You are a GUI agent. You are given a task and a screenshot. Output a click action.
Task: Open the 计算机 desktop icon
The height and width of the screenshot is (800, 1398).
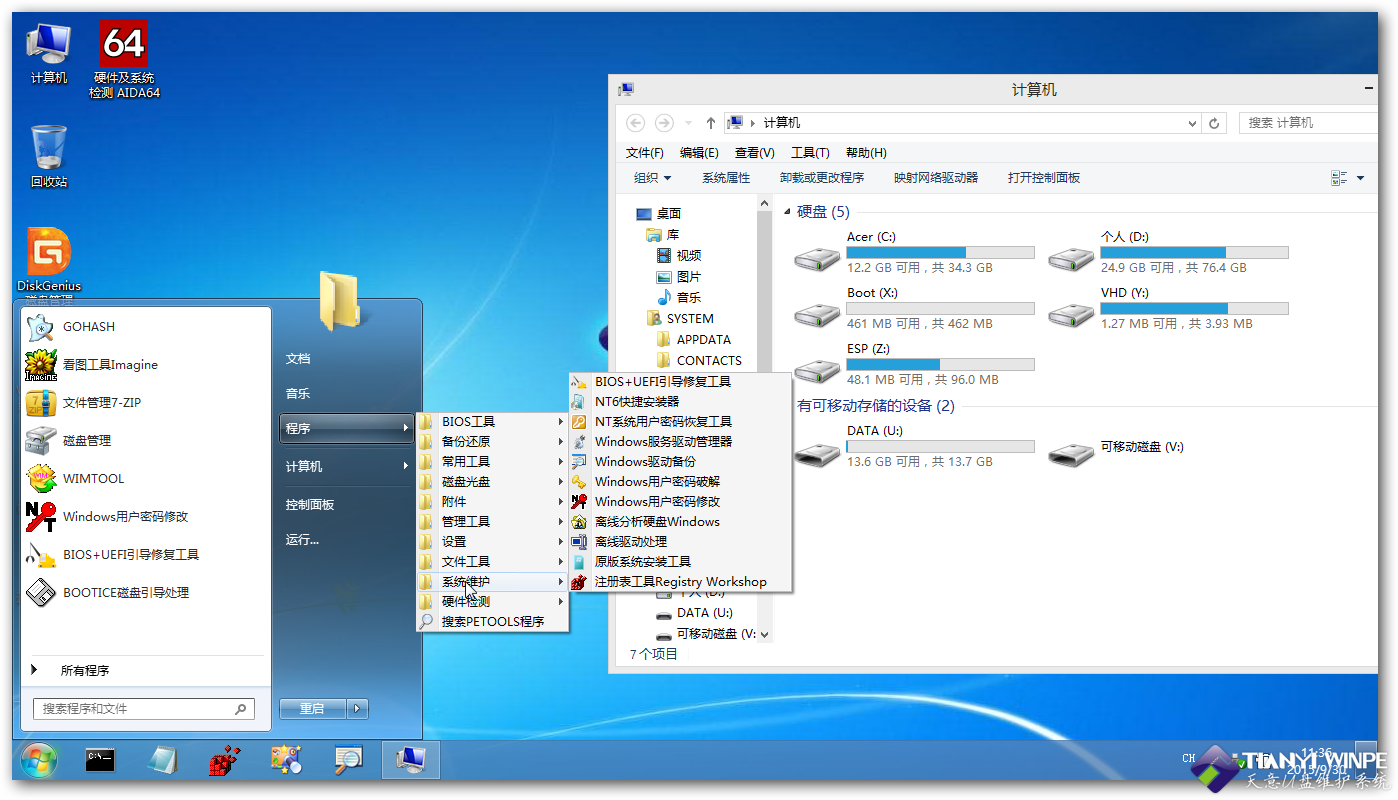pos(49,52)
